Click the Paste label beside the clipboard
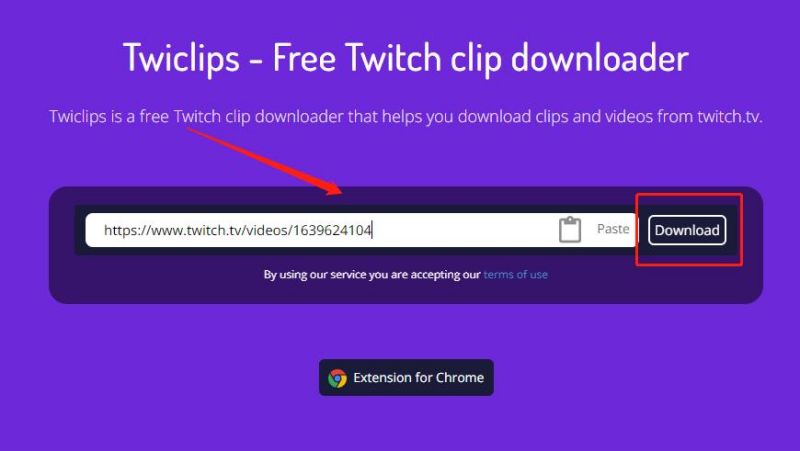This screenshot has height=451, width=800. pyautogui.click(x=613, y=229)
